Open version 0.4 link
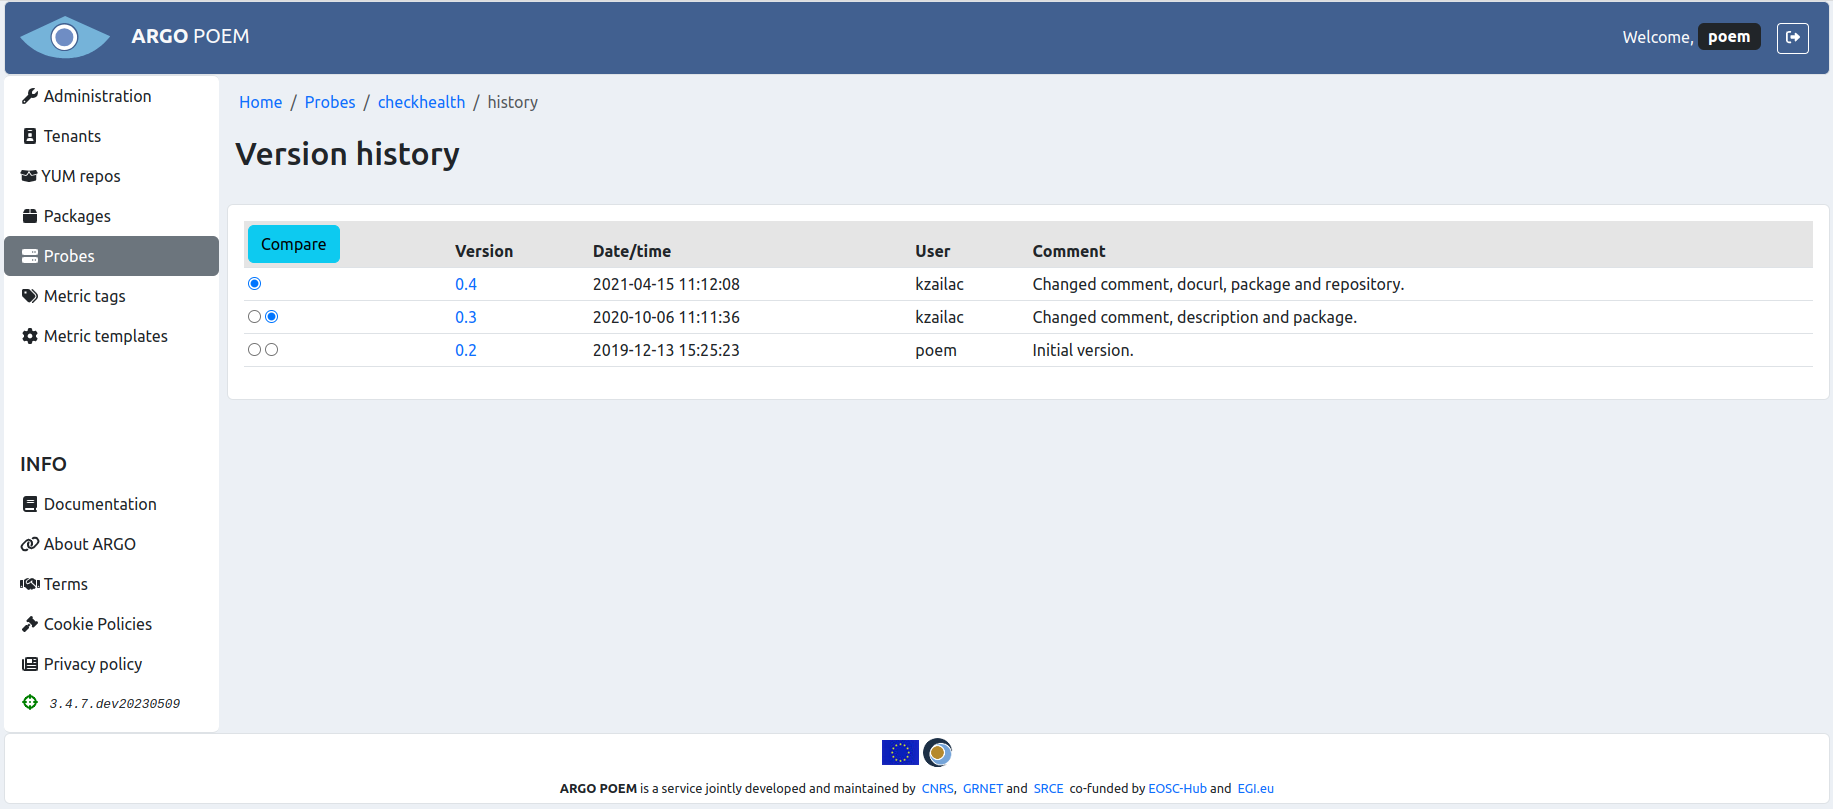The image size is (1833, 809). (466, 284)
